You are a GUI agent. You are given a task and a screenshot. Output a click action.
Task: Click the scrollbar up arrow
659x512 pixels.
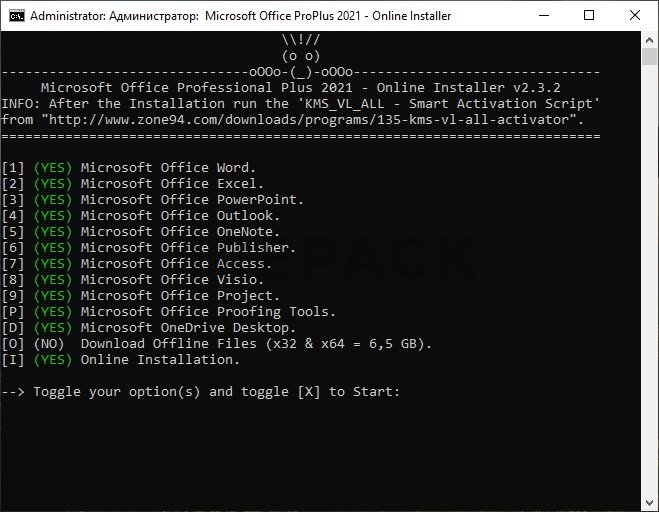click(650, 39)
